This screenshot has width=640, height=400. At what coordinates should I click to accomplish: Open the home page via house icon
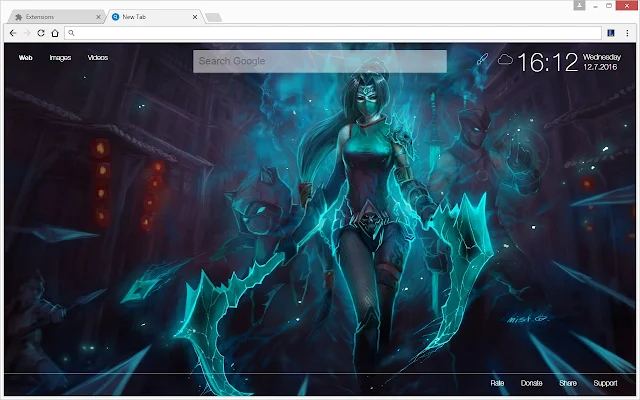[55, 33]
